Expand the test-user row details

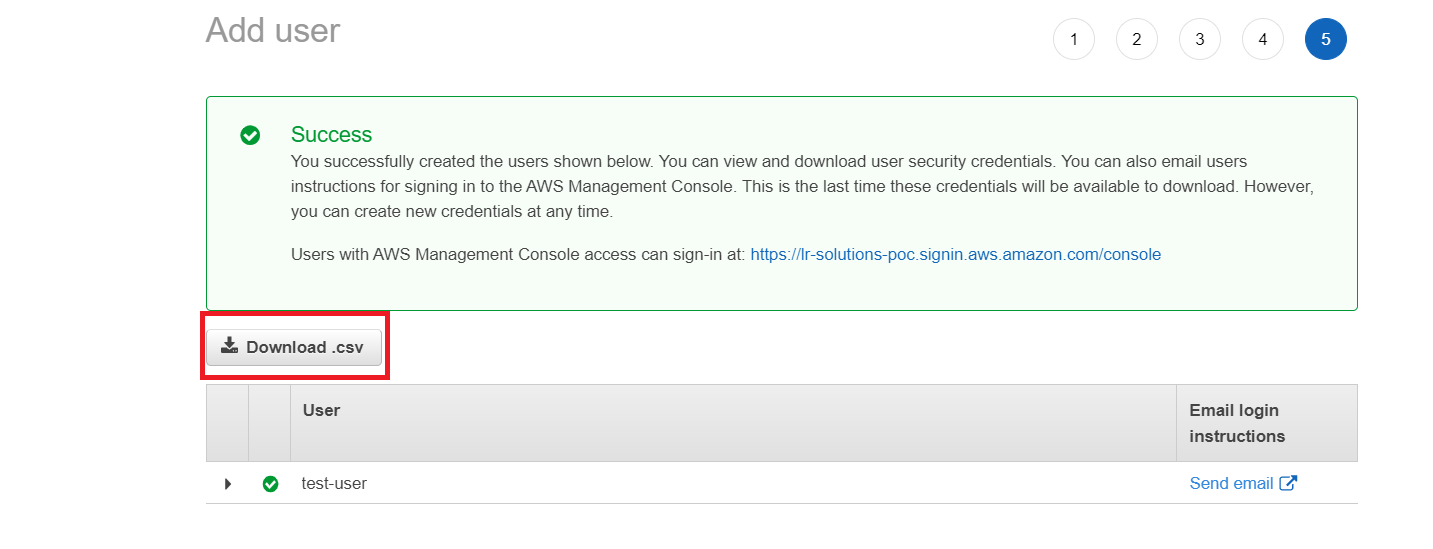pyautogui.click(x=228, y=484)
